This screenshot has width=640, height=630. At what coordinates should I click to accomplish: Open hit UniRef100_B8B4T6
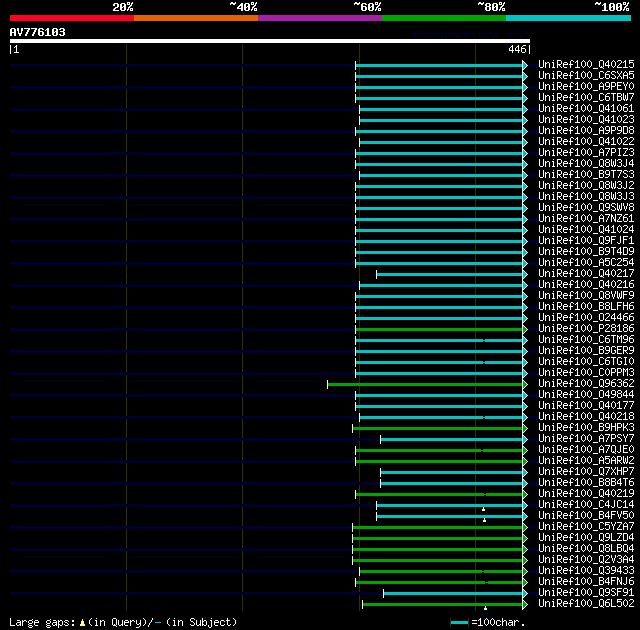coord(586,483)
